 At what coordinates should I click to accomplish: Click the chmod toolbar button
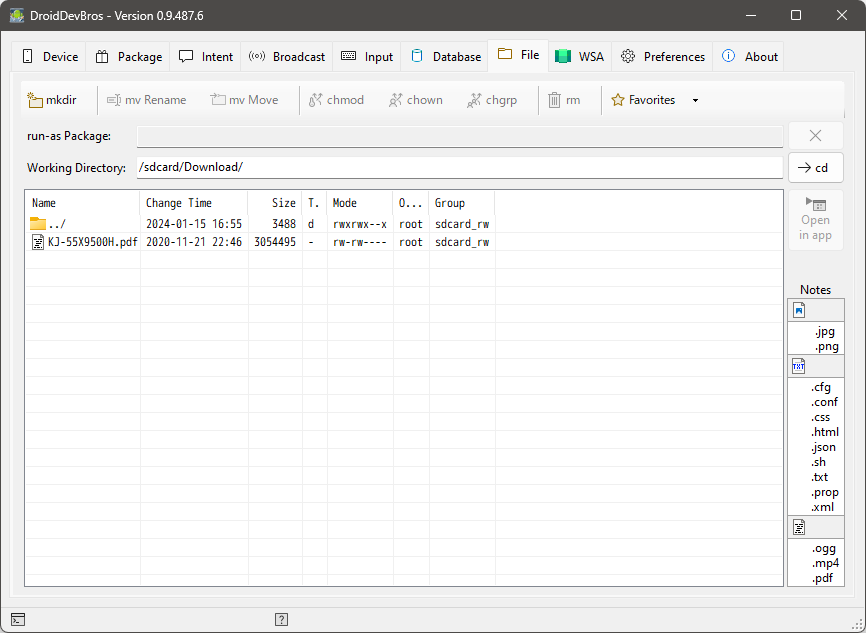(336, 100)
